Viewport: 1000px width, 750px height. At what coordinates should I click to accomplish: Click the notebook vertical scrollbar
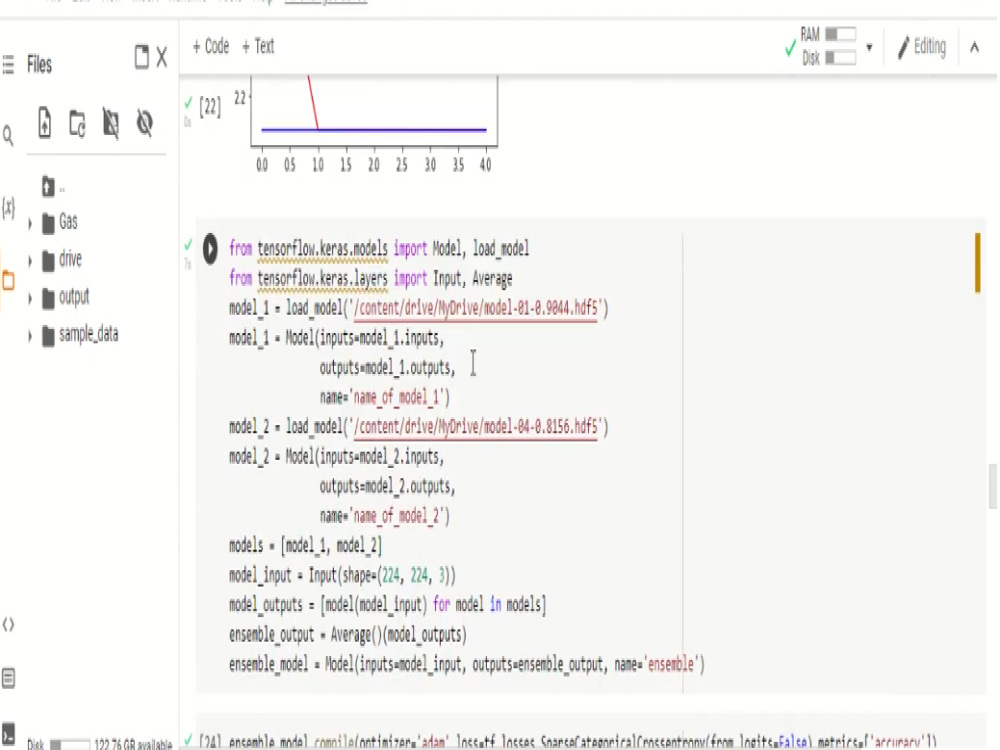pos(992,486)
